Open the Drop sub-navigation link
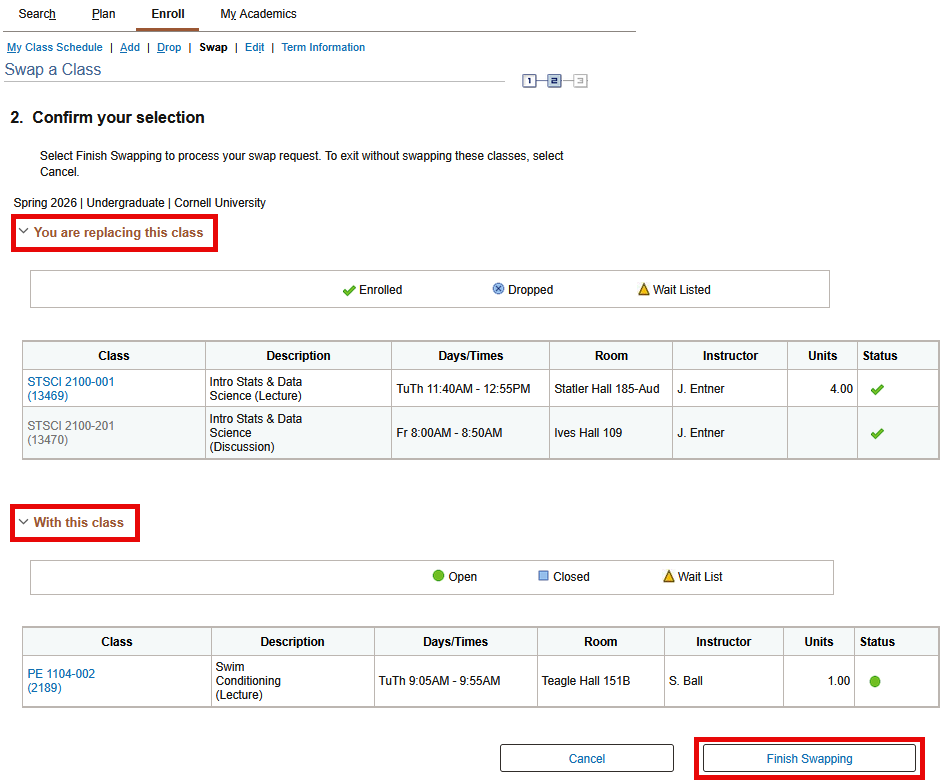947x780 pixels. coord(169,47)
